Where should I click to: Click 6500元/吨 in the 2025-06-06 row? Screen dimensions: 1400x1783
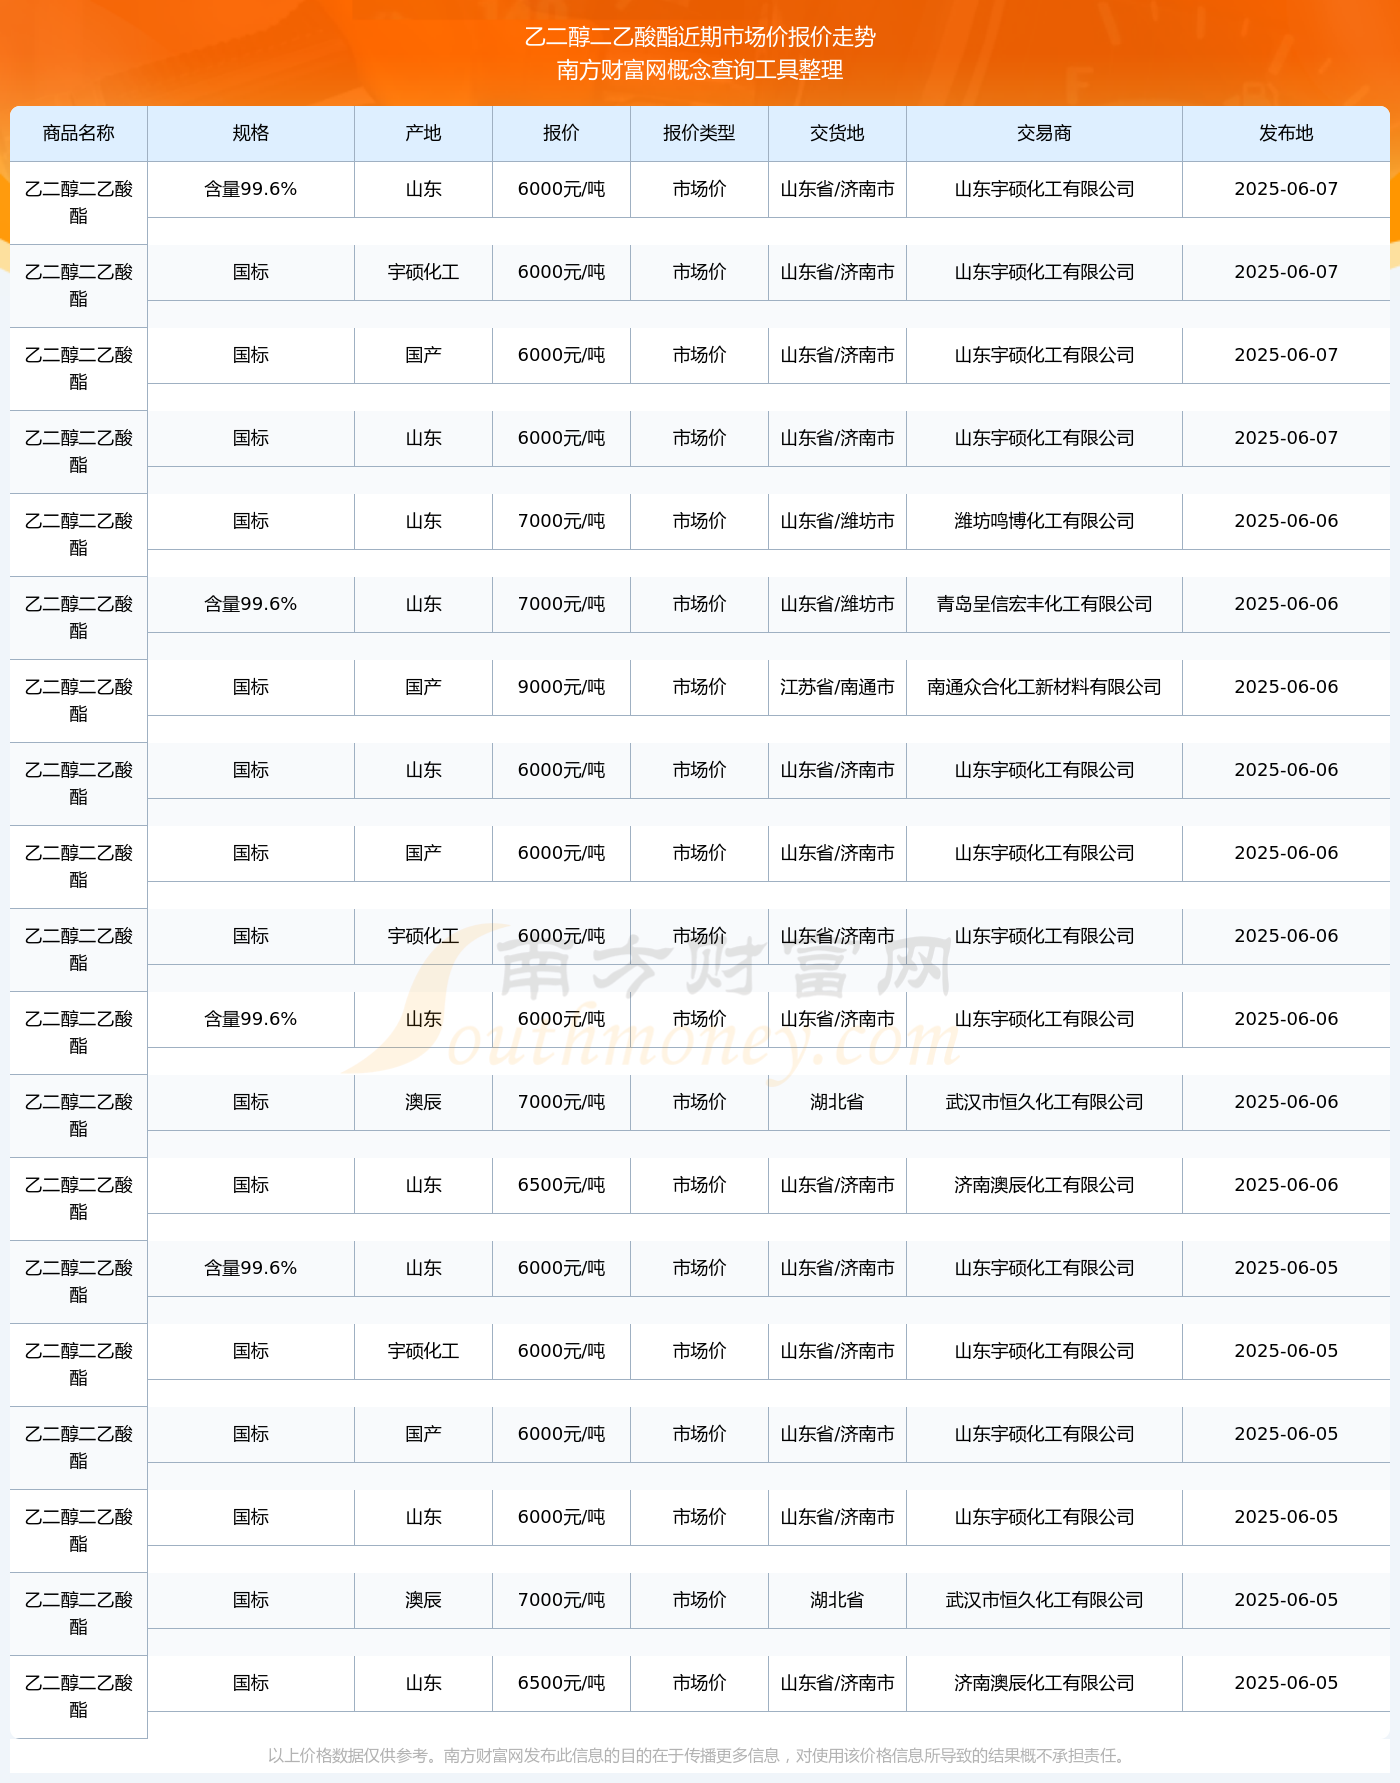561,1185
